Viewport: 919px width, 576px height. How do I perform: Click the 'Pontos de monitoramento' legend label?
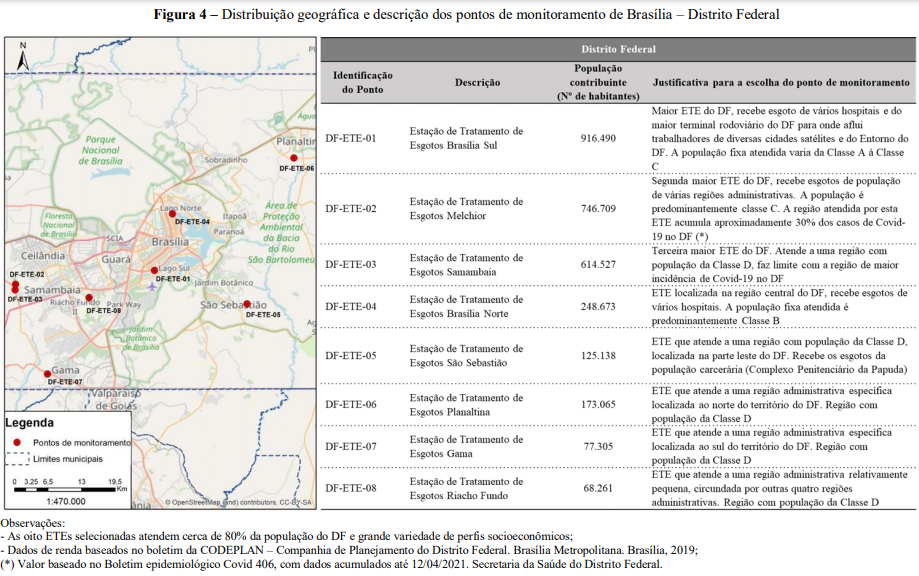(81, 443)
